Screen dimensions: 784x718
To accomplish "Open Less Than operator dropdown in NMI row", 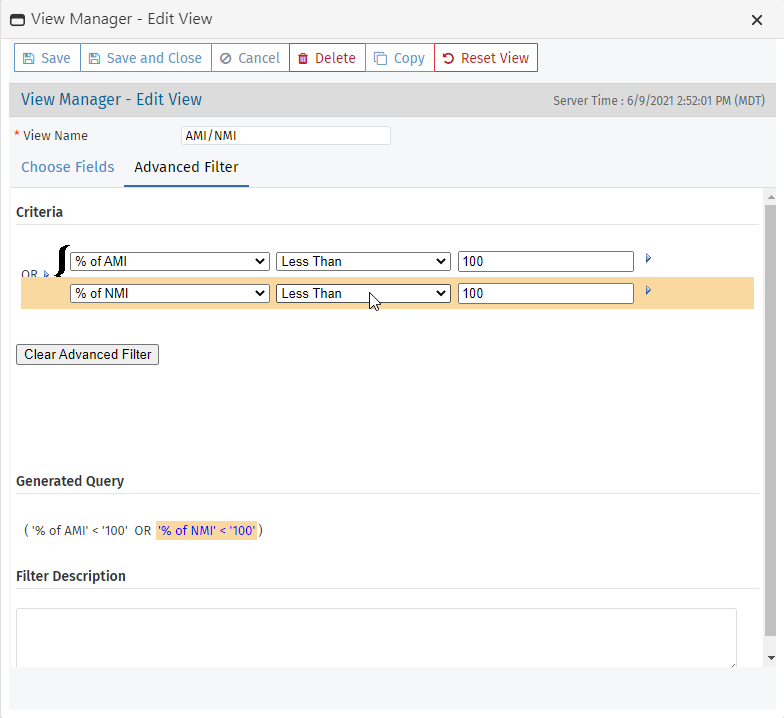I will [x=363, y=294].
